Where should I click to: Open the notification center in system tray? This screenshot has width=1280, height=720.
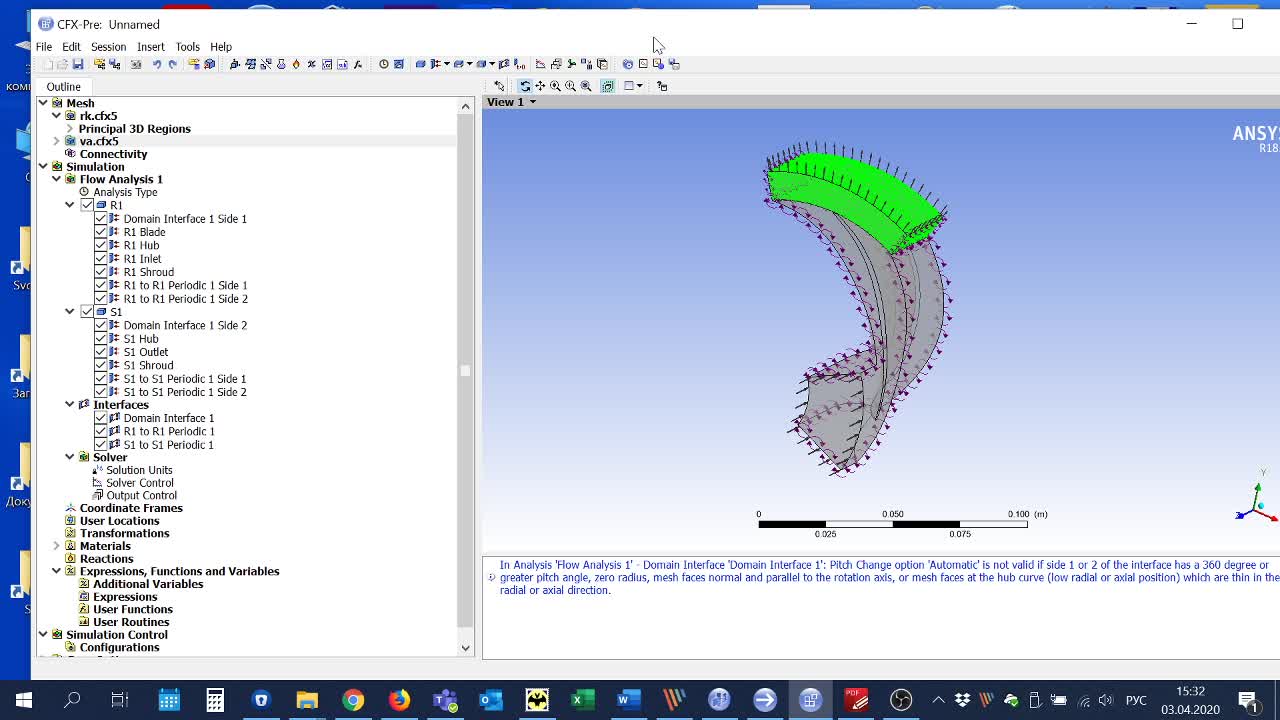pyautogui.click(x=1248, y=700)
